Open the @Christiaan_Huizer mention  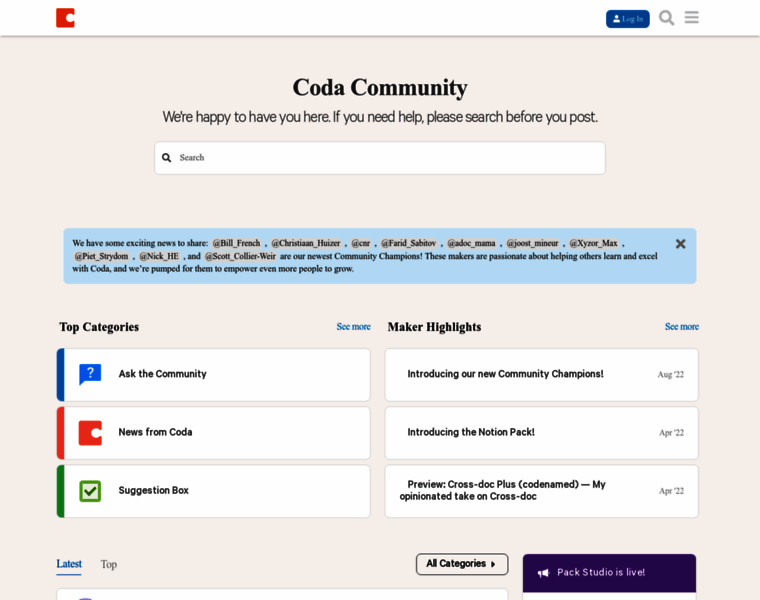[305, 243]
